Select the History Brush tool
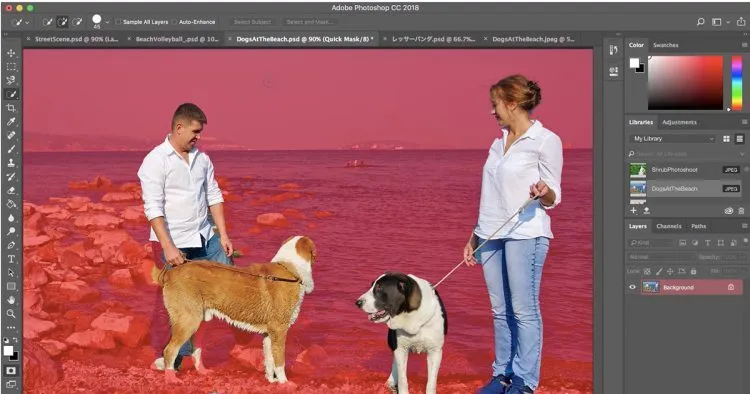 (11, 176)
